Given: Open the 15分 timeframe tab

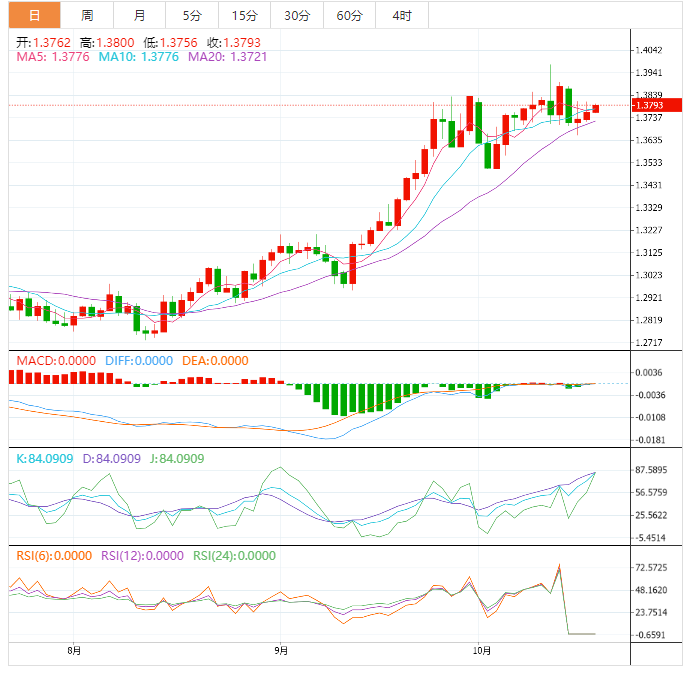Looking at the screenshot, I should tap(245, 15).
